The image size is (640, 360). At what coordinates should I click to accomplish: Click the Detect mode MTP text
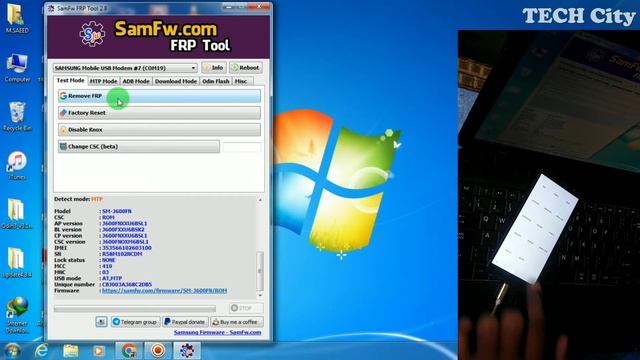tap(97, 199)
